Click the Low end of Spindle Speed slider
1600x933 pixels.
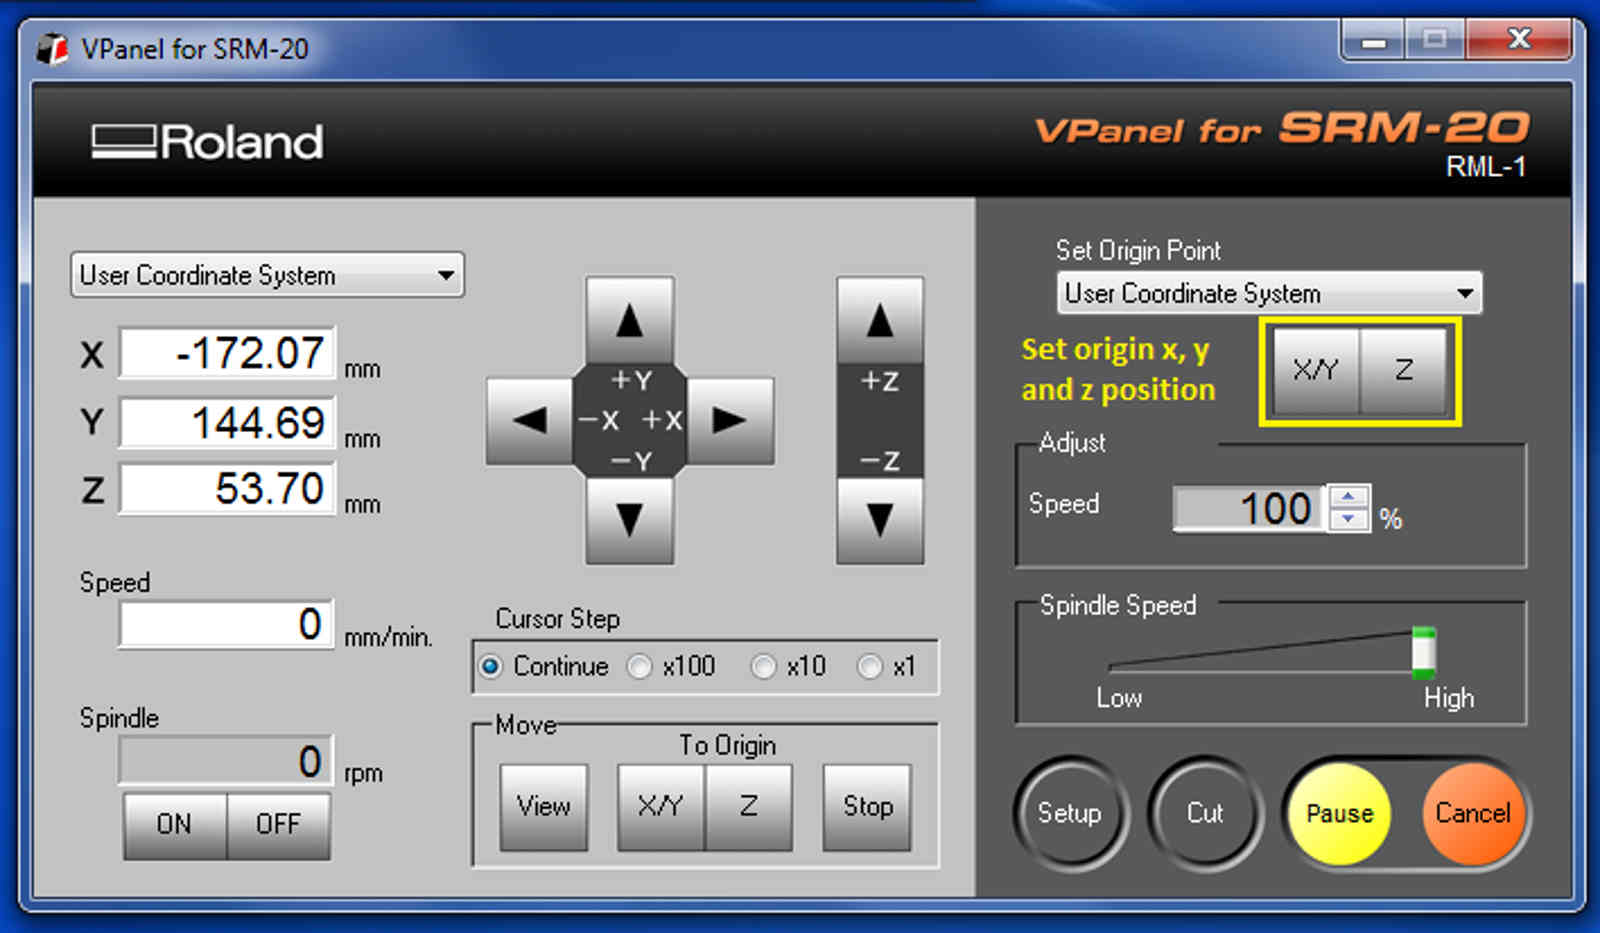[x=1118, y=697]
